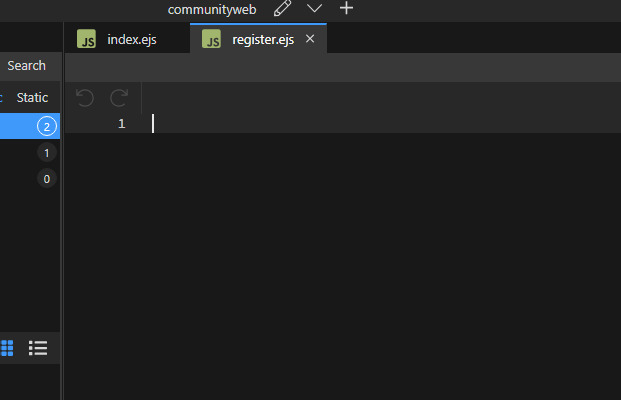Click the pencil icon to rename communityweb
This screenshot has width=621, height=400.
[283, 9]
